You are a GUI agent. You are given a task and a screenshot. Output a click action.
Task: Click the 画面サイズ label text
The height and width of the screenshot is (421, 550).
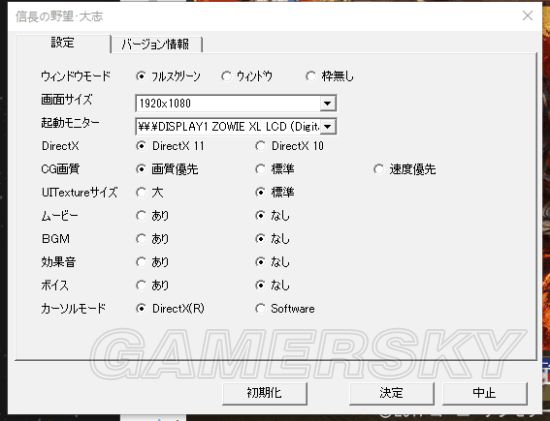coord(67,100)
